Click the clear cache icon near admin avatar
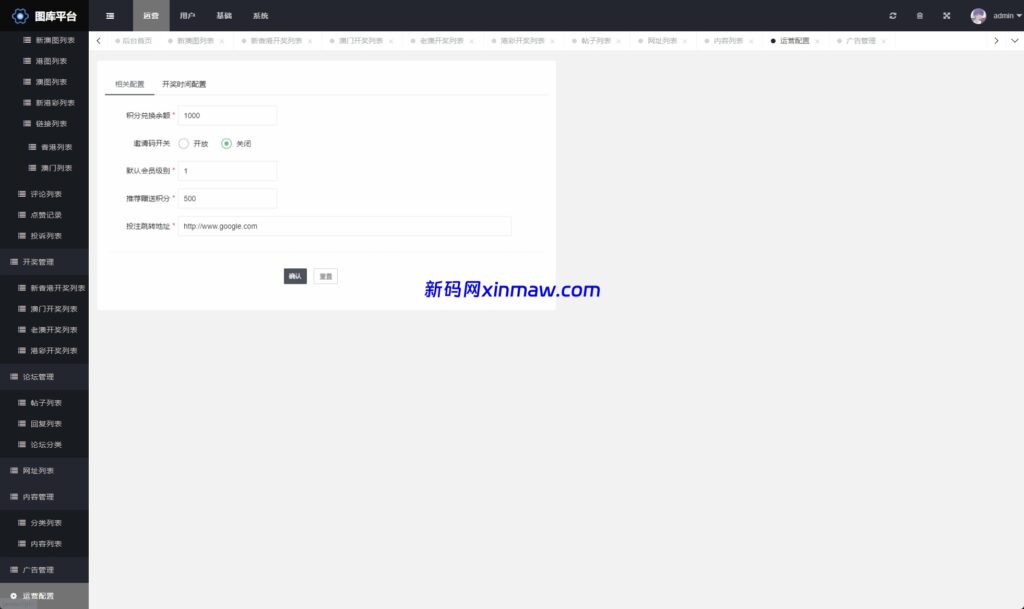1024x609 pixels. pos(919,15)
